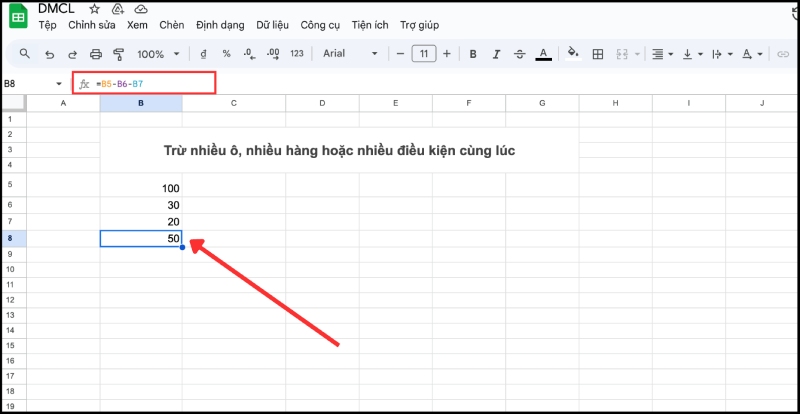Select column C header

pyautogui.click(x=234, y=103)
